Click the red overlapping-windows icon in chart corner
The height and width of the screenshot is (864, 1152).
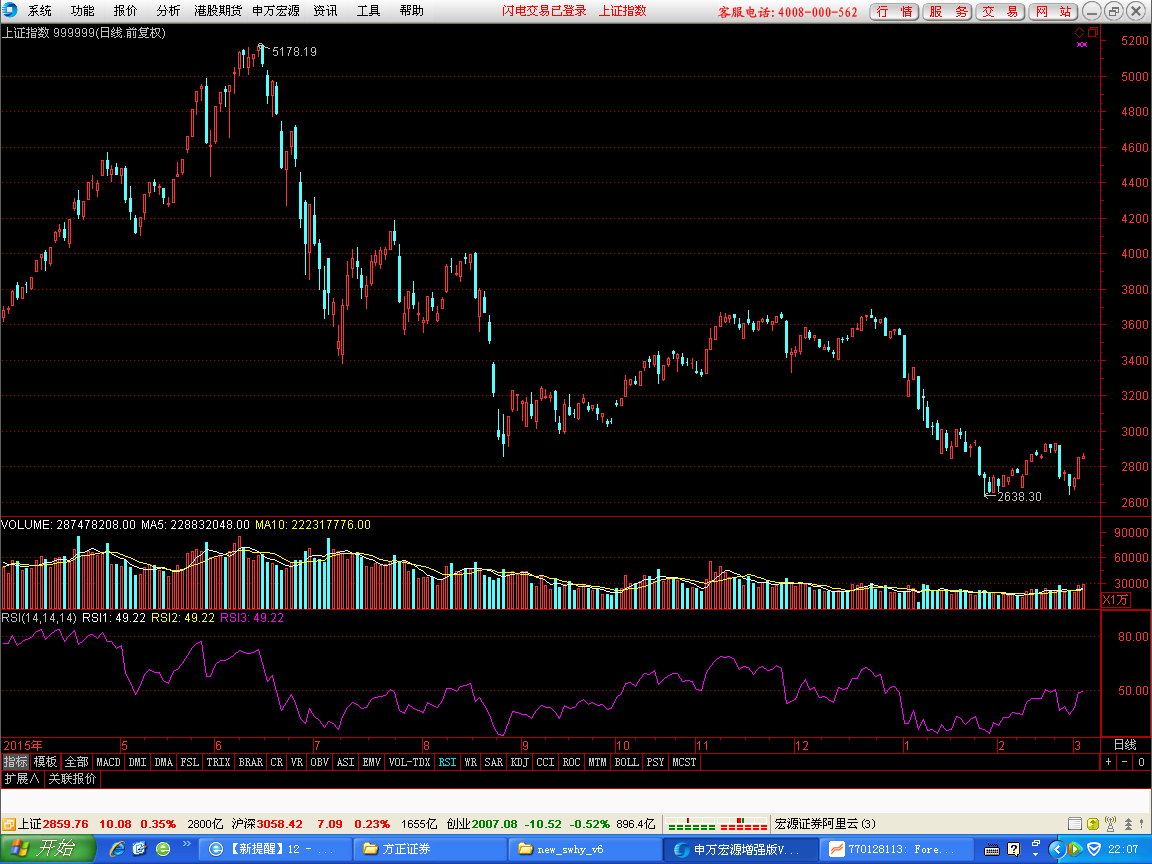pyautogui.click(x=1093, y=32)
